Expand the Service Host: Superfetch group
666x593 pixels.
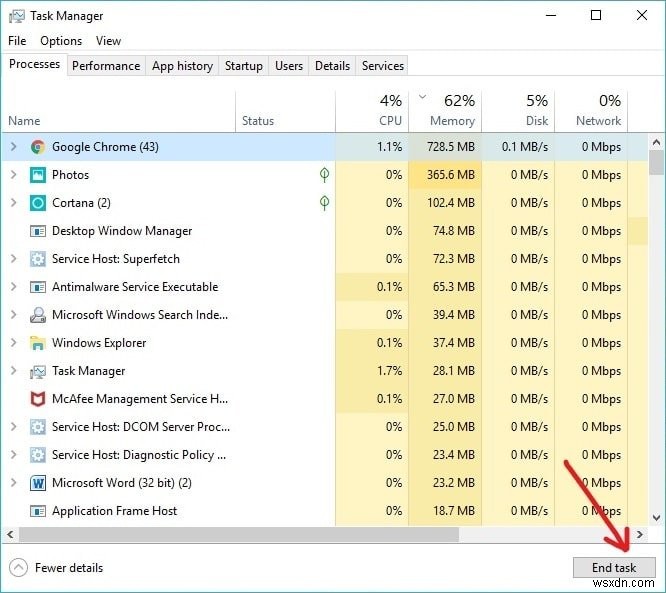tap(14, 259)
